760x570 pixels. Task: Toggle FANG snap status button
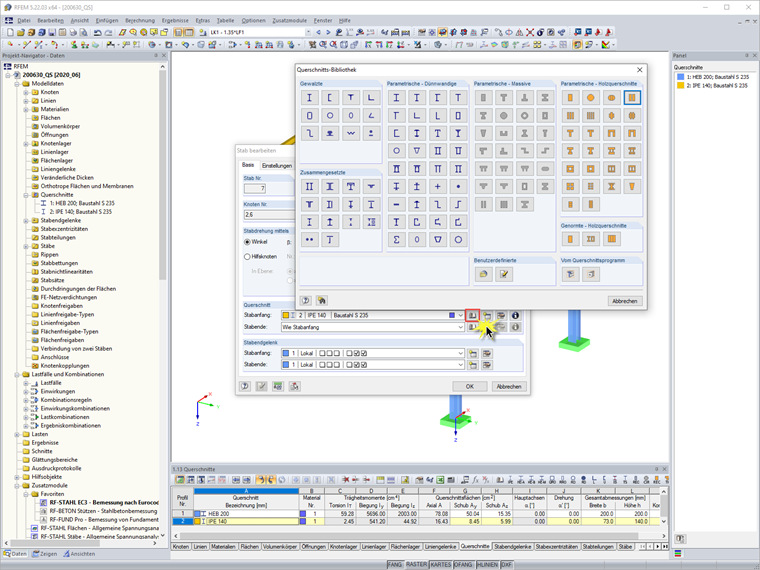coord(395,565)
